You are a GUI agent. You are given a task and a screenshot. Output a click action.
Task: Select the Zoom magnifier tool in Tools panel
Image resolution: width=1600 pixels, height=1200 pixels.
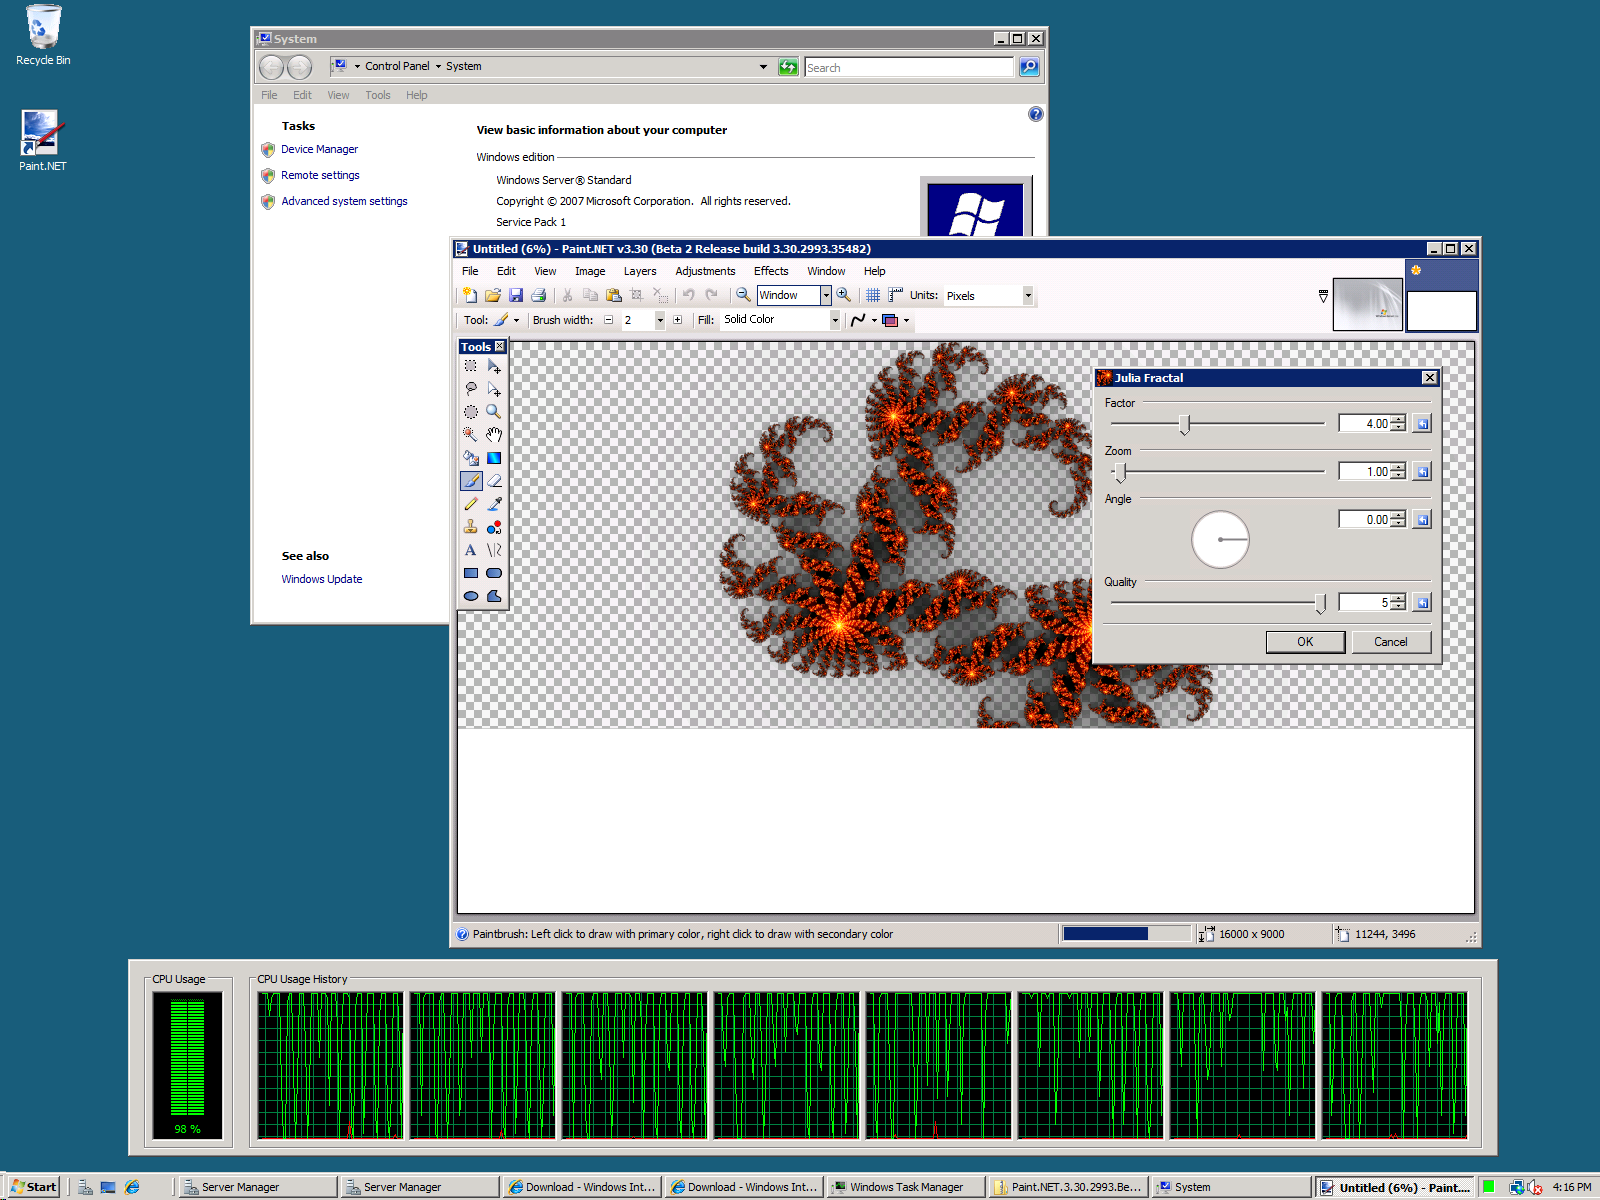(x=494, y=412)
